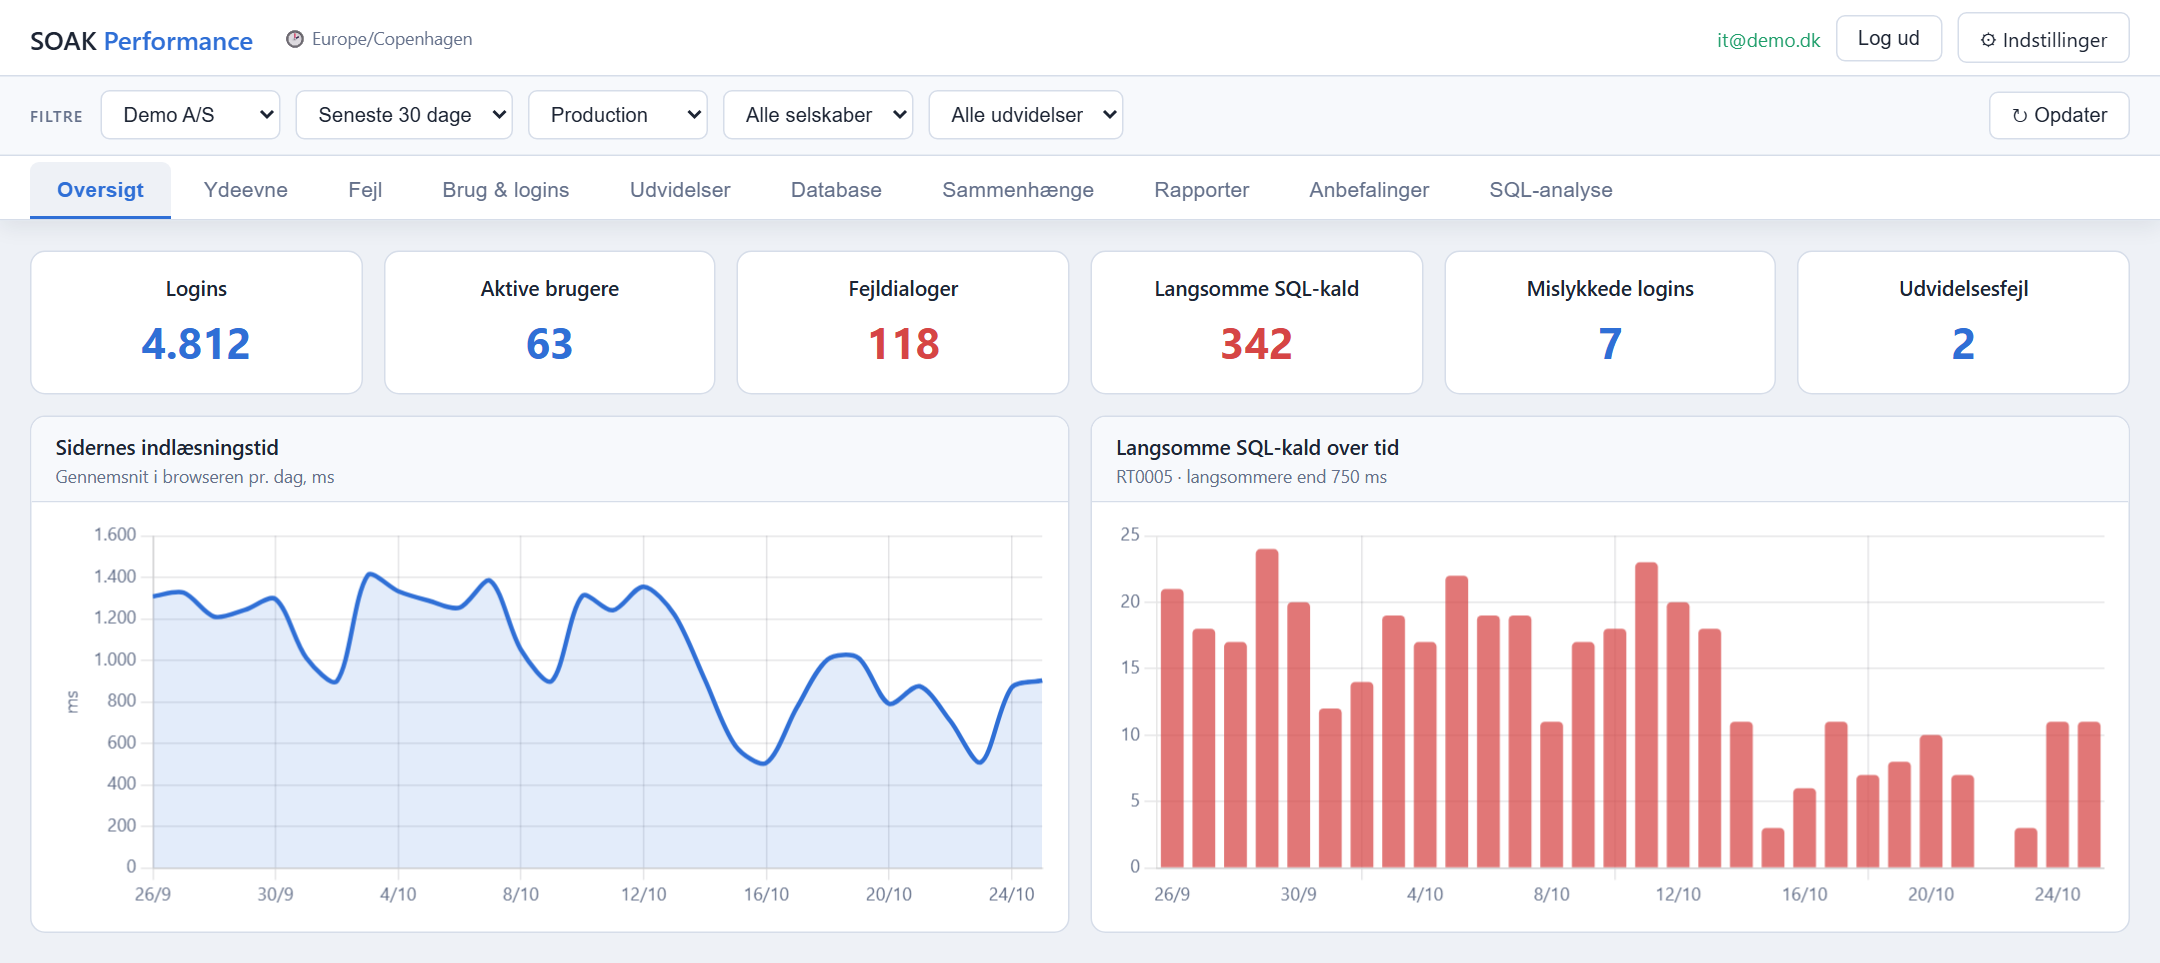
Task: Expand the Alle selskaber filter
Action: tap(818, 115)
